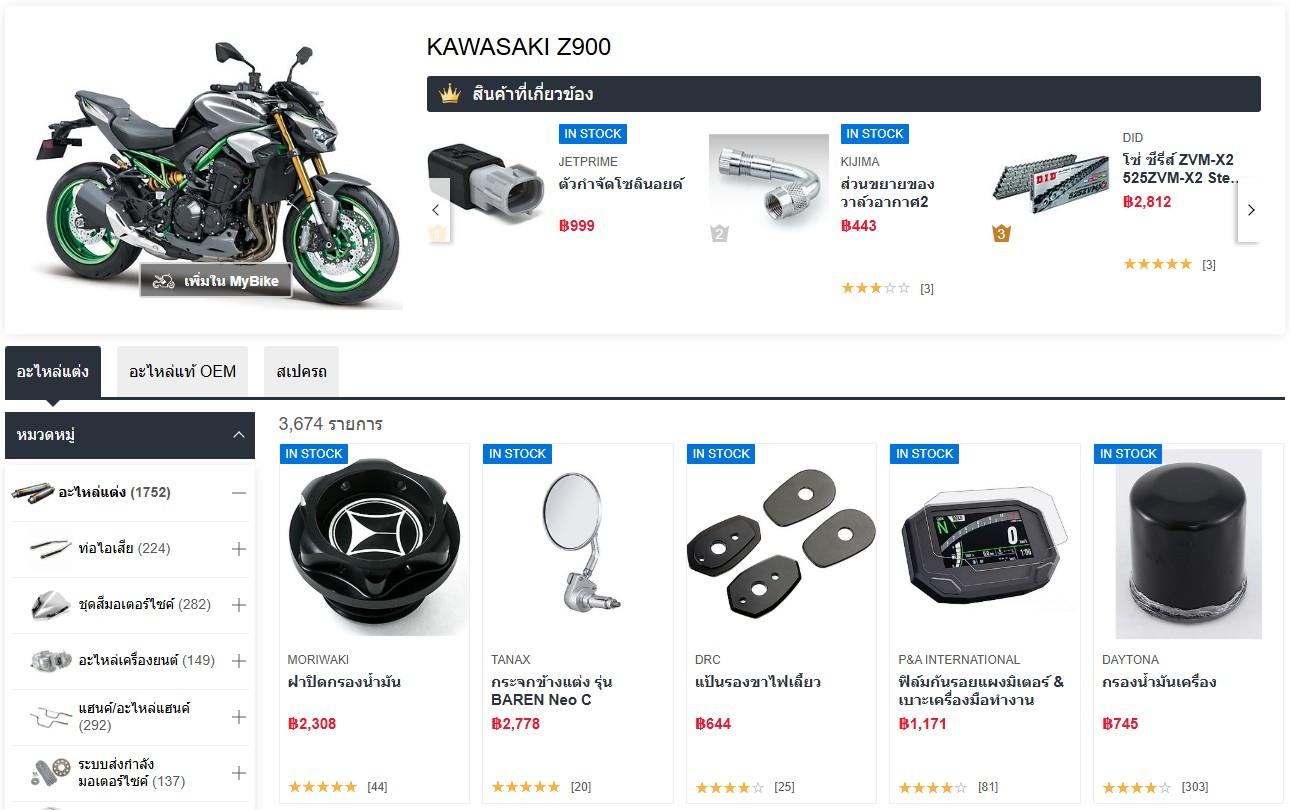1290x810 pixels.
Task: Click the fairing trim category icon
Action: click(50, 604)
